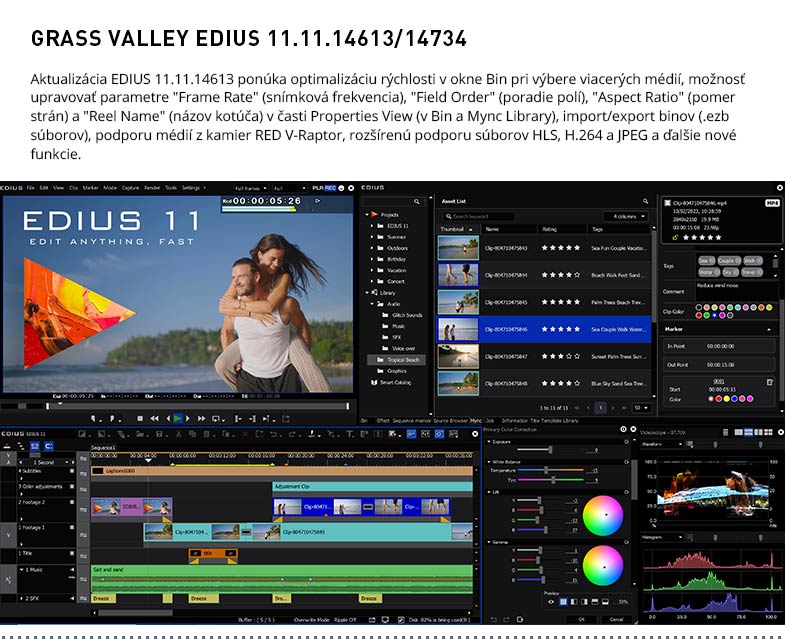This screenshot has height=639, width=785.
Task: Collapse the Projects node in the folder tree
Action: (367, 214)
